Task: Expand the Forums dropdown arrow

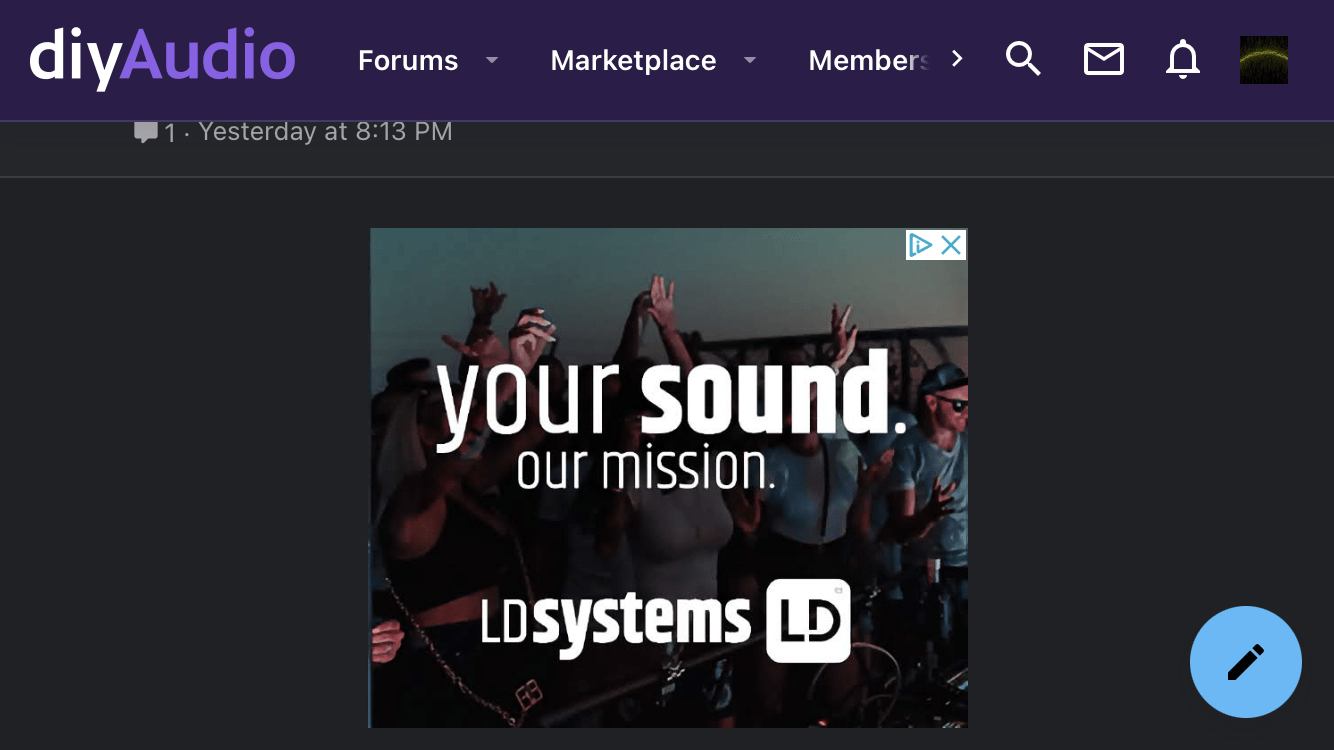Action: coord(492,60)
